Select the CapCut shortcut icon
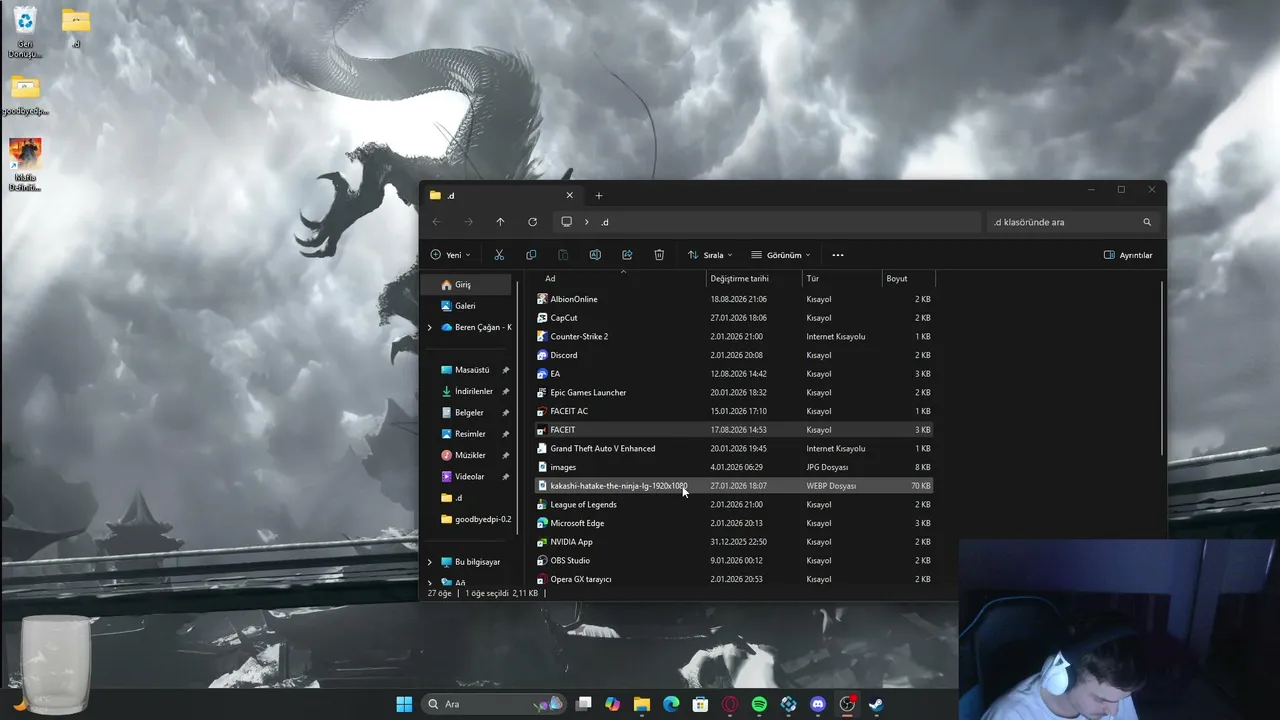The height and width of the screenshot is (720, 1280). click(x=542, y=318)
